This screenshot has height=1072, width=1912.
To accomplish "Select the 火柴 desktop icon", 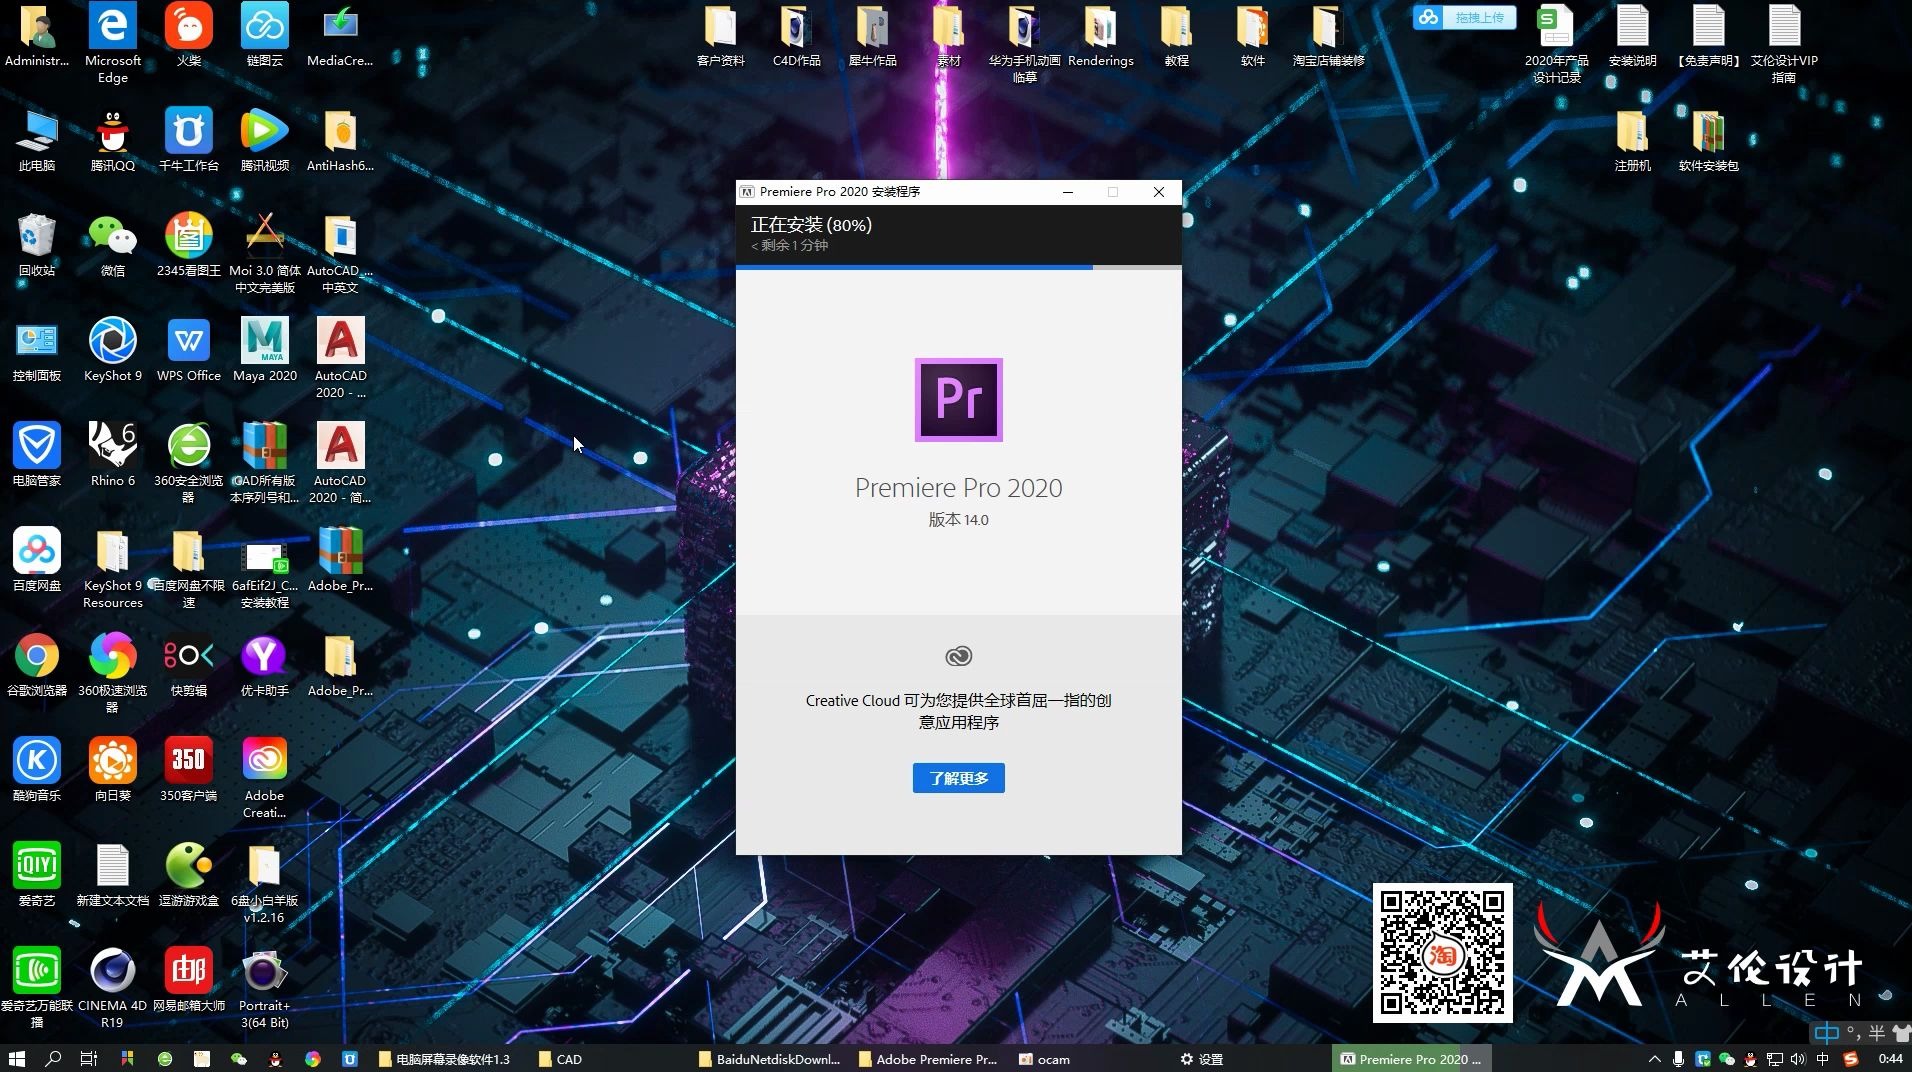I will click(x=189, y=36).
